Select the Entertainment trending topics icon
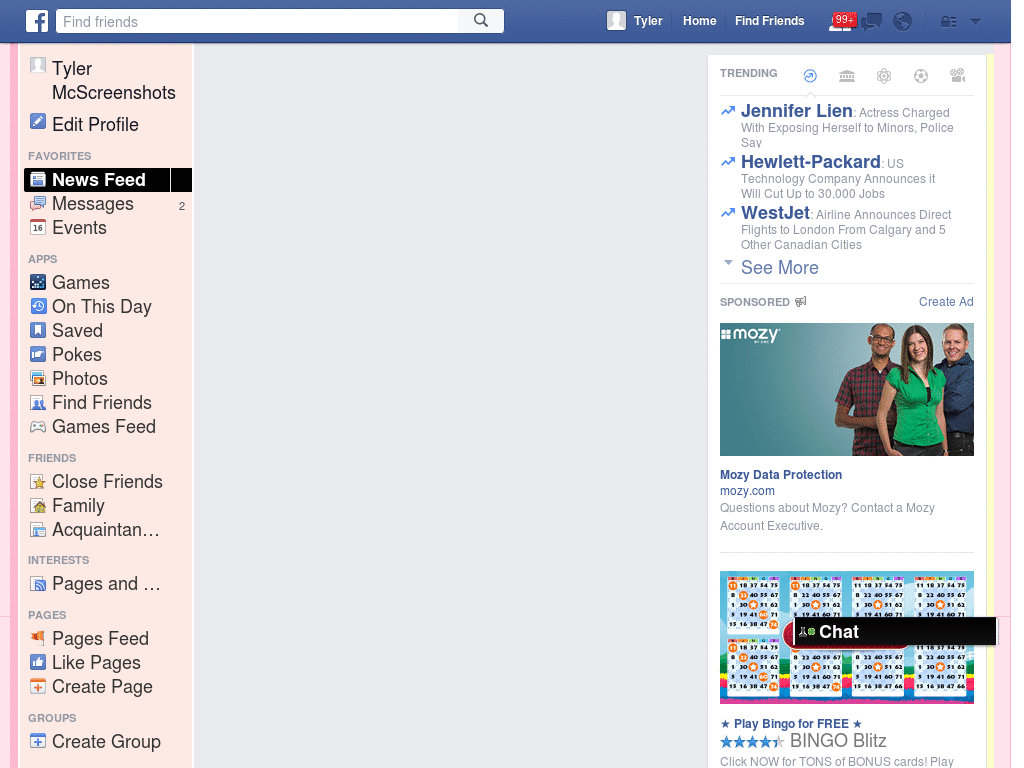Image resolution: width=1024 pixels, height=768 pixels. click(x=957, y=75)
